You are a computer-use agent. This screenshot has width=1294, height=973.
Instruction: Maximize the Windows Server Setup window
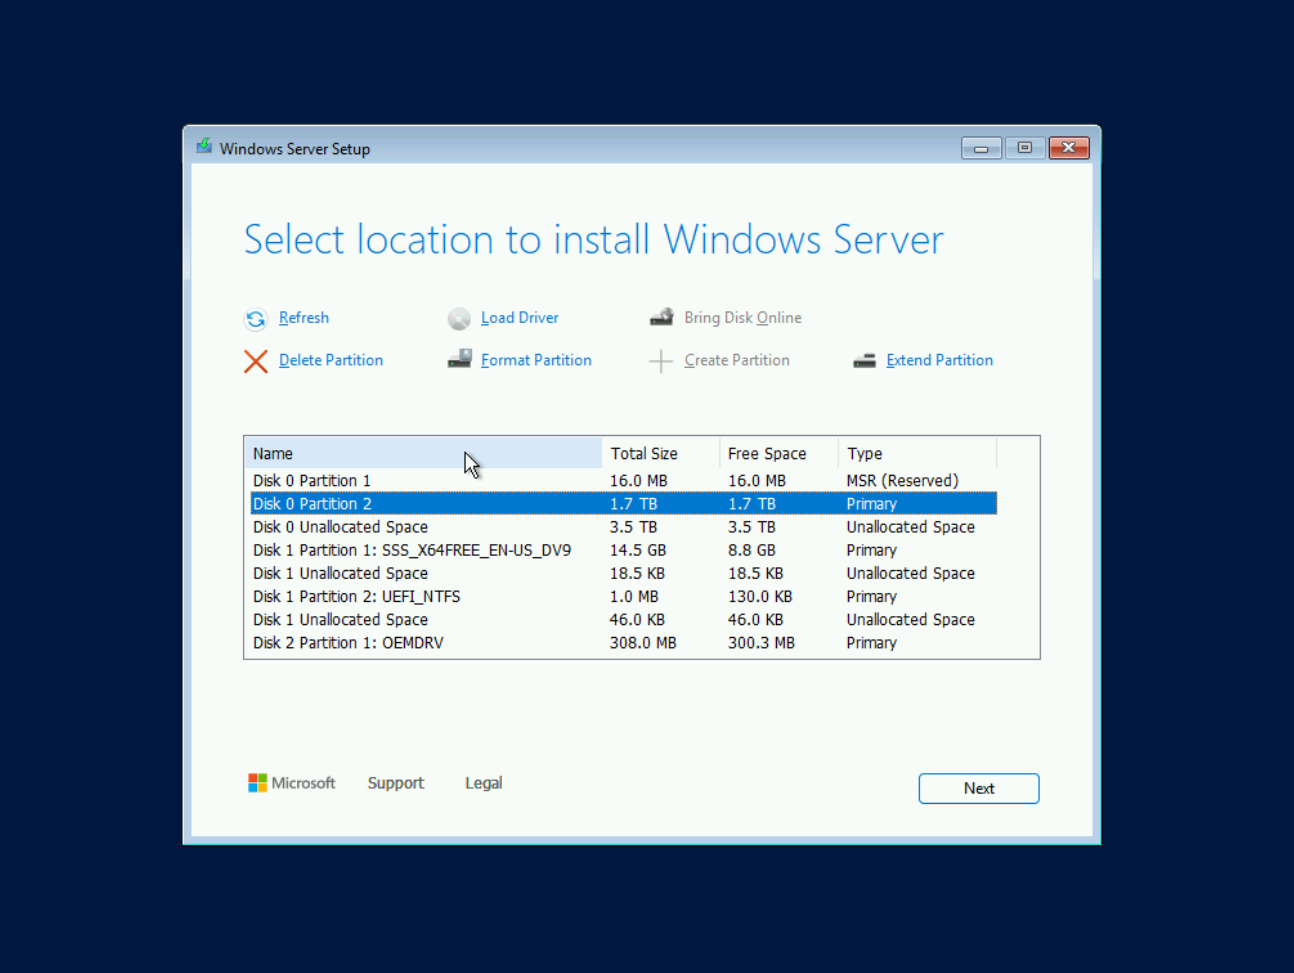coord(1024,148)
